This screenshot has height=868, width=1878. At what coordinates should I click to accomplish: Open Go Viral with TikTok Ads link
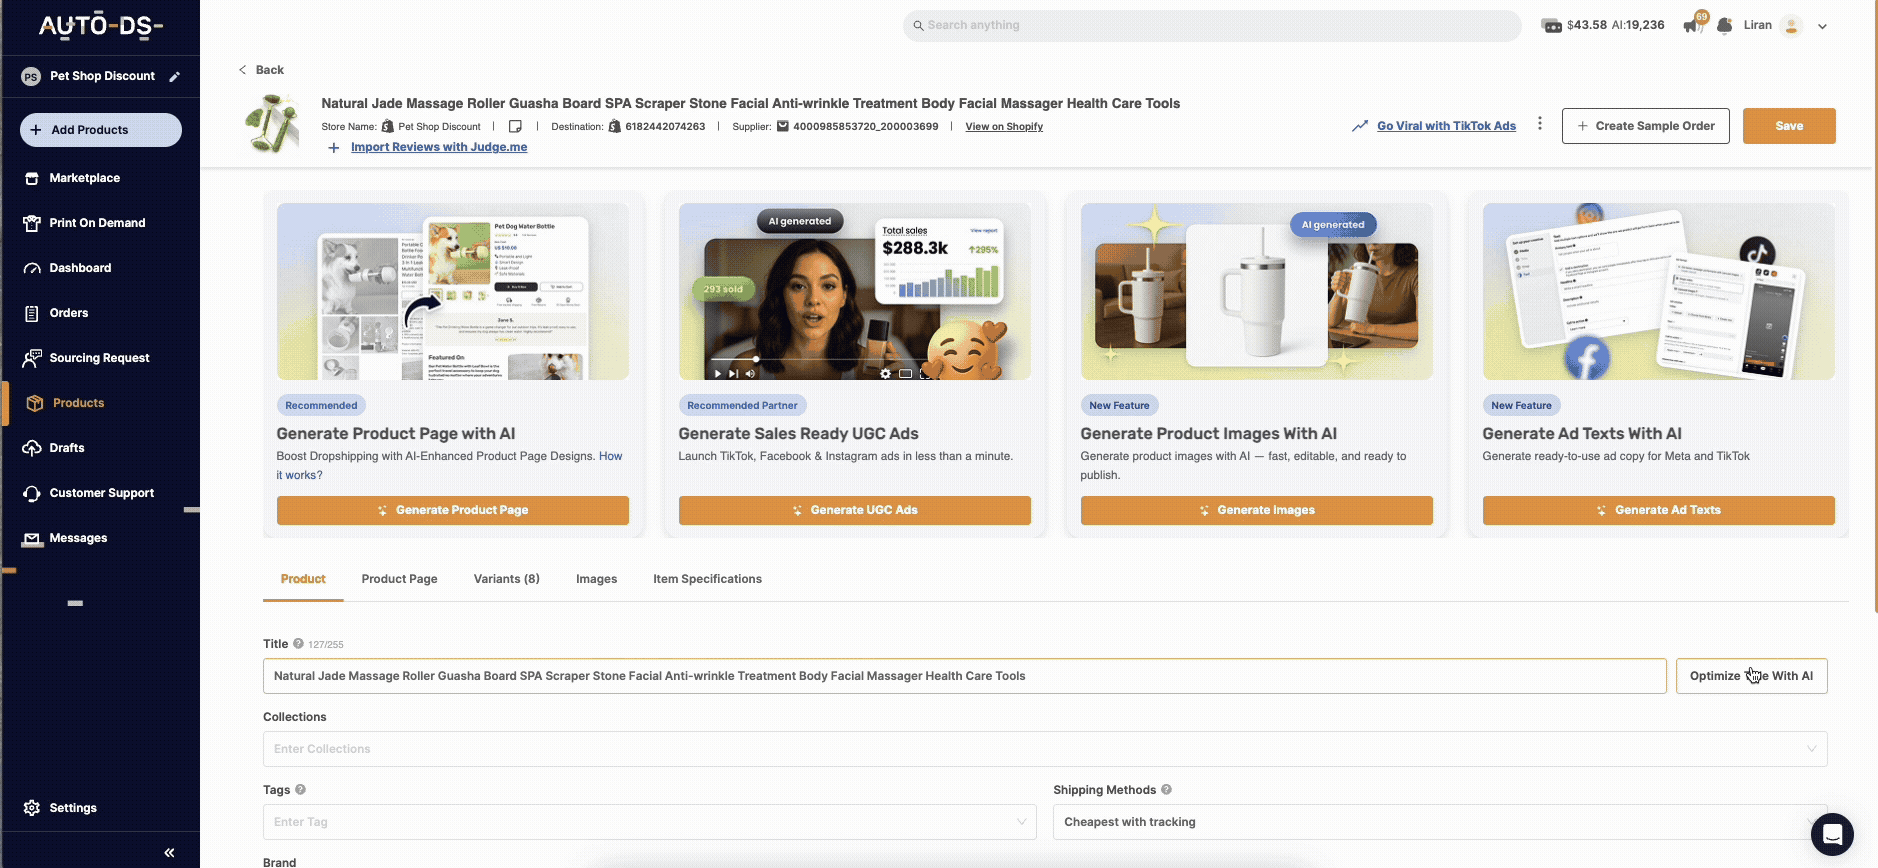tap(1446, 126)
